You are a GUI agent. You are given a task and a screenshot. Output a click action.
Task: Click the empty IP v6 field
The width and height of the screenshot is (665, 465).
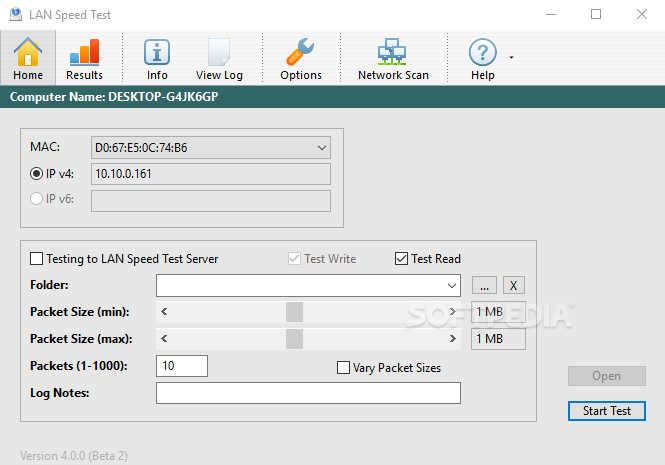pos(211,201)
